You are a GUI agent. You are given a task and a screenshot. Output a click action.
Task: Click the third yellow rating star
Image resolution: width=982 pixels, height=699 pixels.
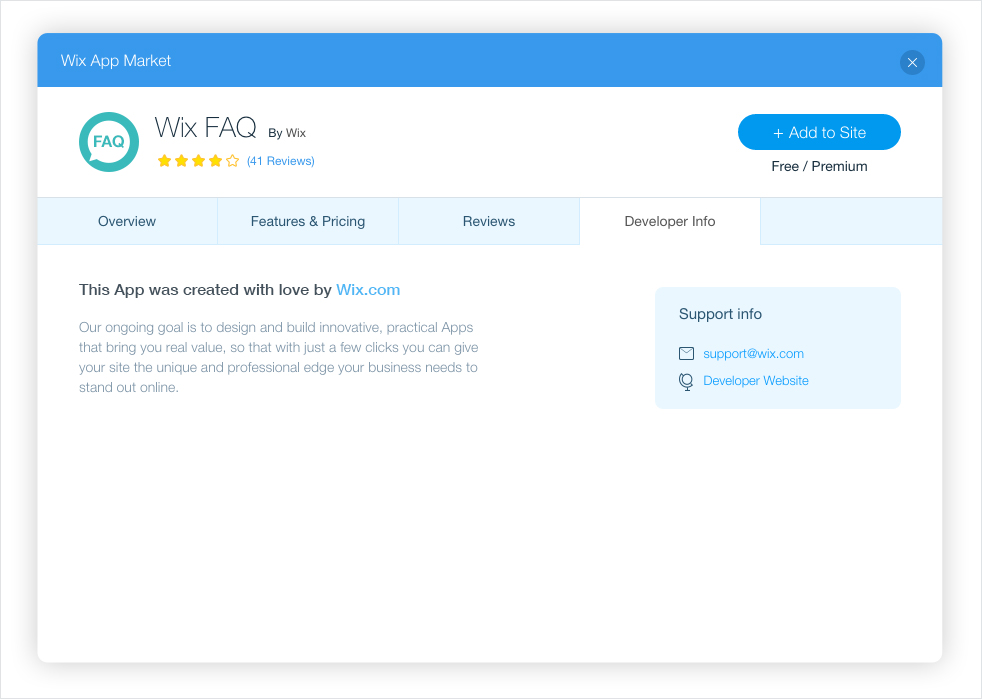click(199, 161)
